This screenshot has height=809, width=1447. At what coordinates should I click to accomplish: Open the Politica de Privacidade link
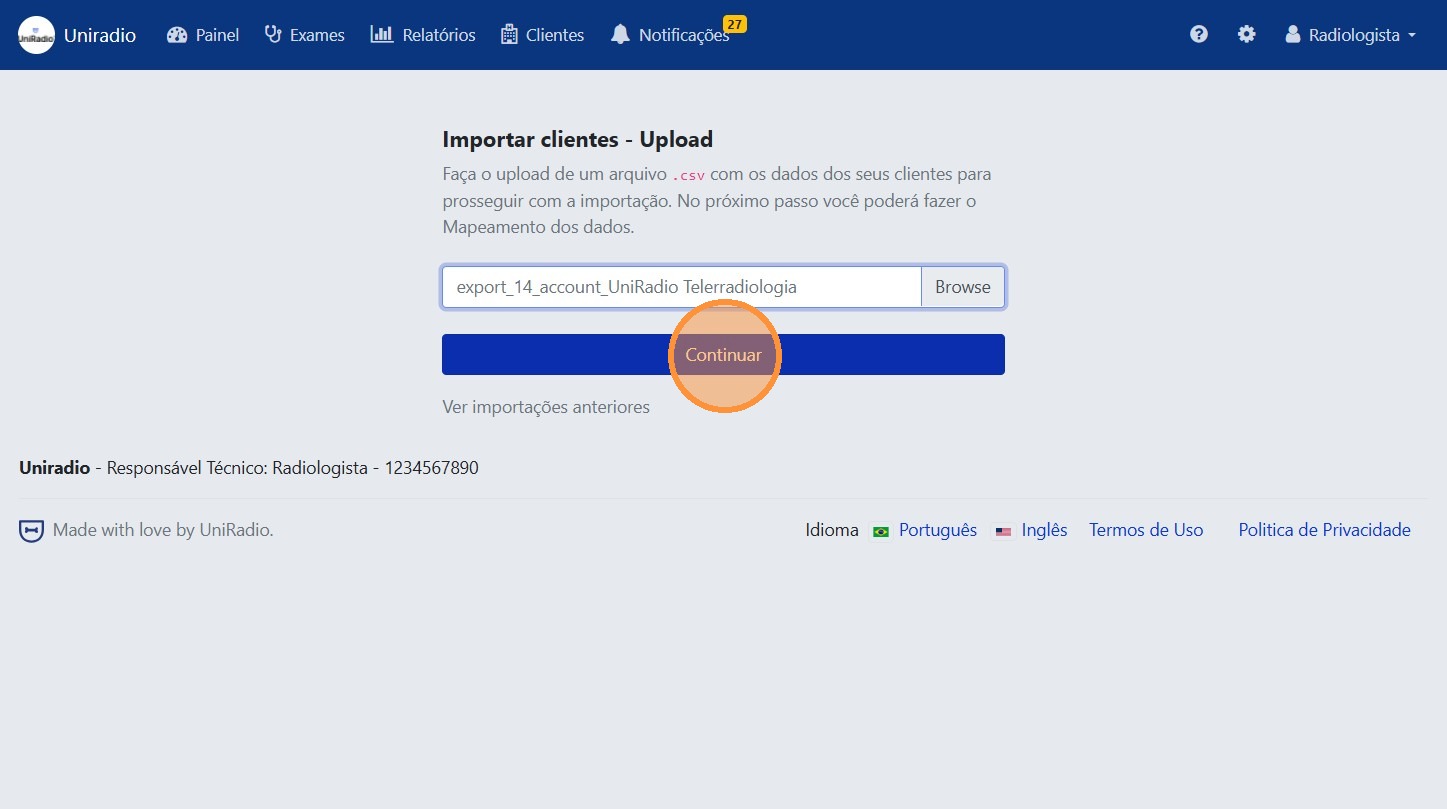[1324, 530]
